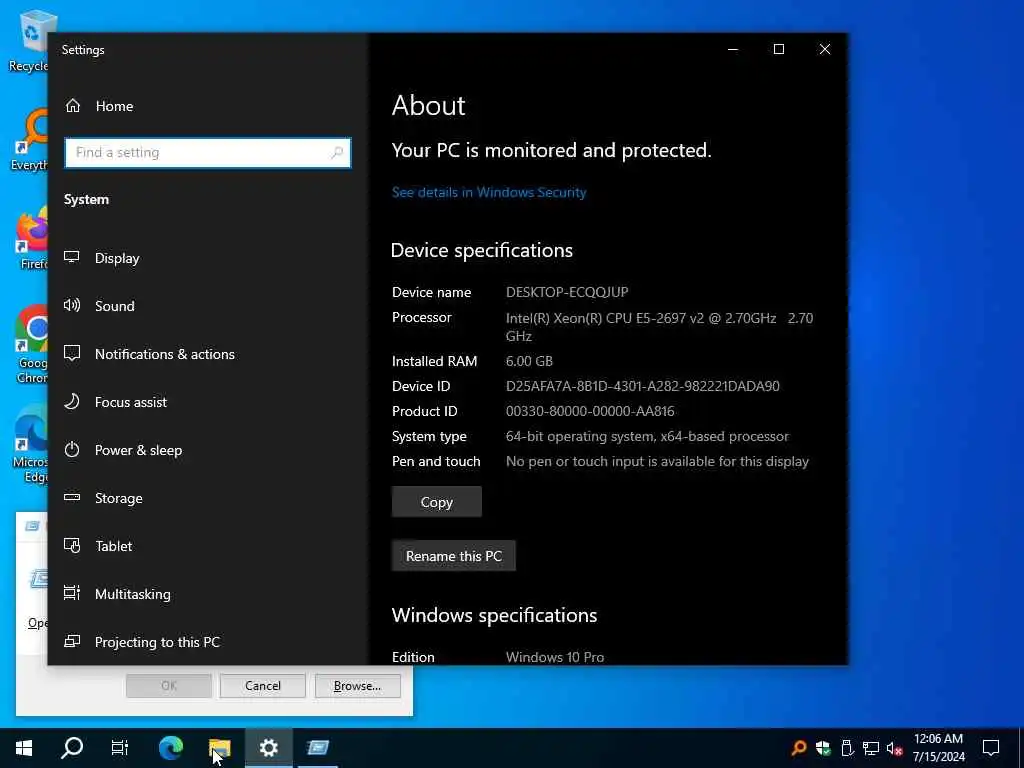Click the Product ID value 00330-80000-00000-AA816
This screenshot has width=1024, height=768.
click(x=590, y=411)
